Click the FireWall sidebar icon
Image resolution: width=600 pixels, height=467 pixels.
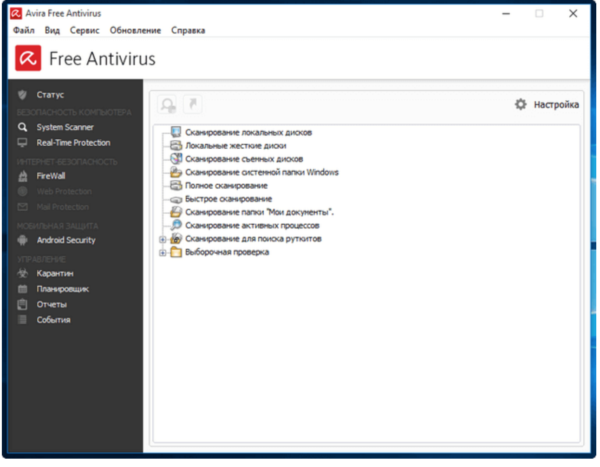[x=23, y=176]
